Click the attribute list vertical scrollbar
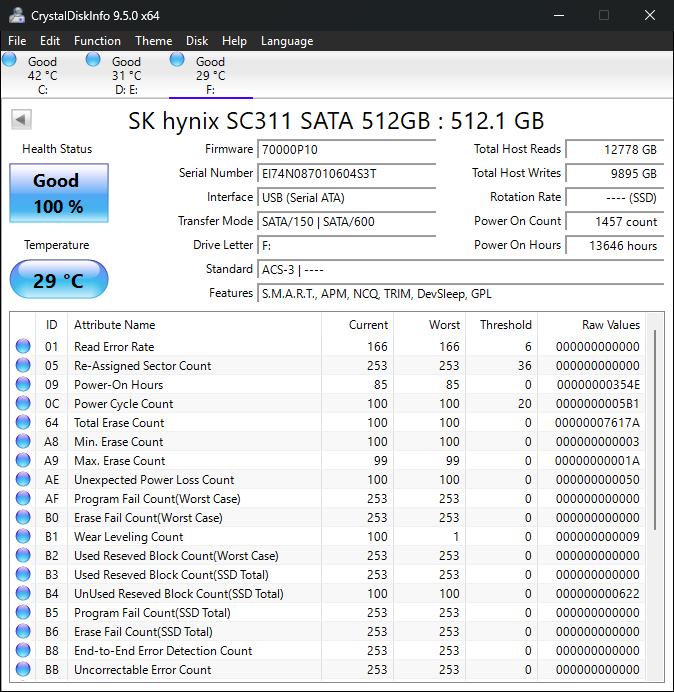 click(x=655, y=430)
